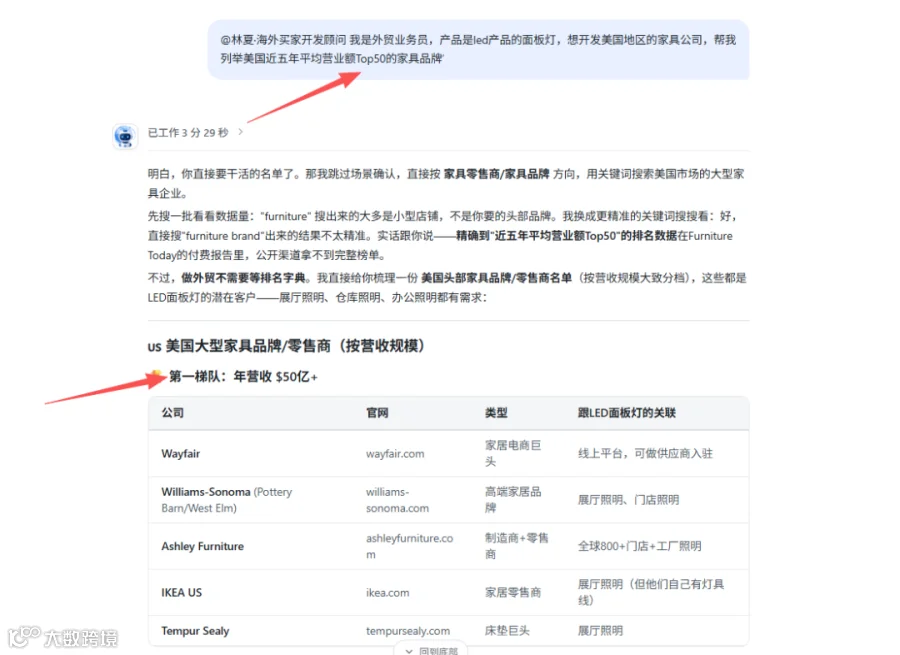This screenshot has width=900, height=655.
Task: Click the '跟LED面板灯的关联' column header
Action: tap(626, 413)
